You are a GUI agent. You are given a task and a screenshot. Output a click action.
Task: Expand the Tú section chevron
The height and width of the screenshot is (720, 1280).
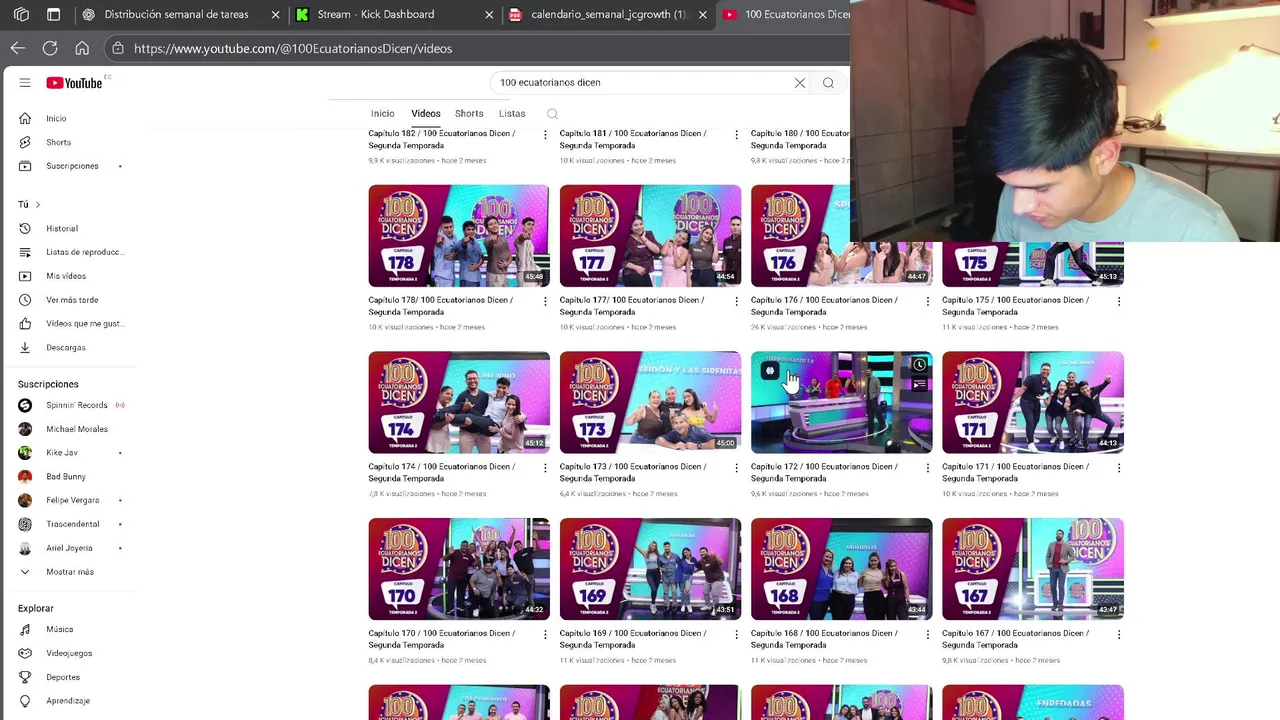38,205
